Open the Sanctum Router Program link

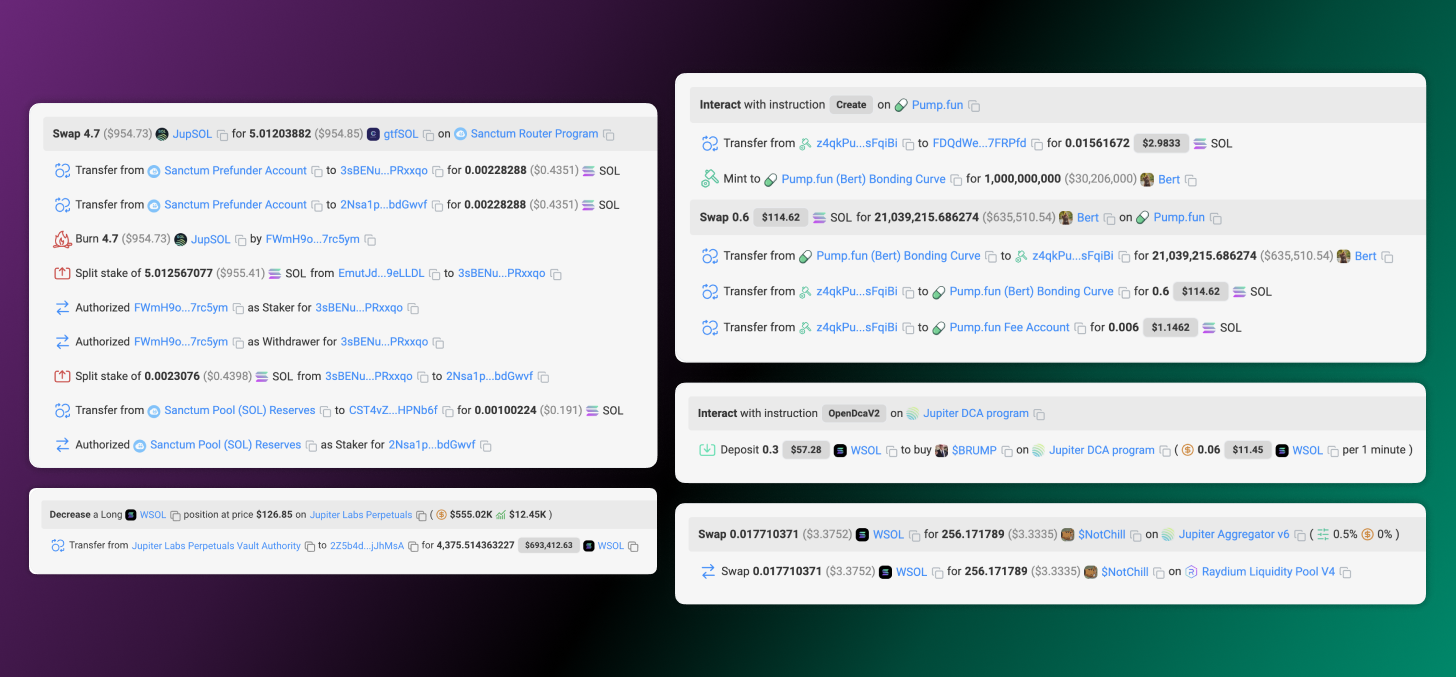[534, 134]
